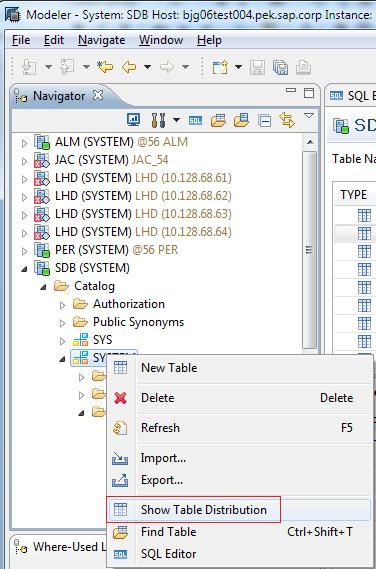Click the tools icon in Navigator toolbar
Screen dimensions: 376x569
tap(158, 120)
